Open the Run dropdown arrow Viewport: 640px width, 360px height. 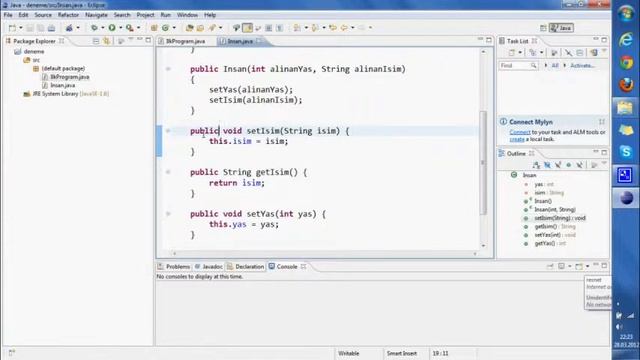[120, 28]
